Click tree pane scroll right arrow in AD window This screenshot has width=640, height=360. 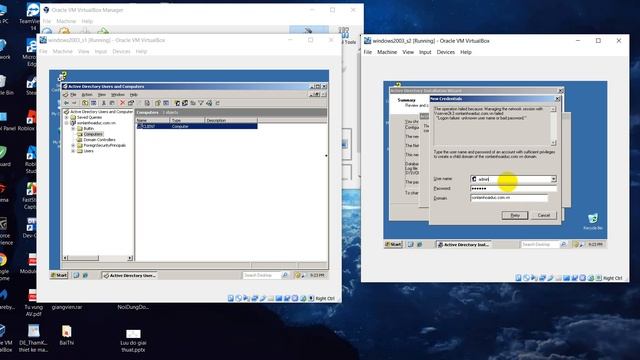[130, 258]
